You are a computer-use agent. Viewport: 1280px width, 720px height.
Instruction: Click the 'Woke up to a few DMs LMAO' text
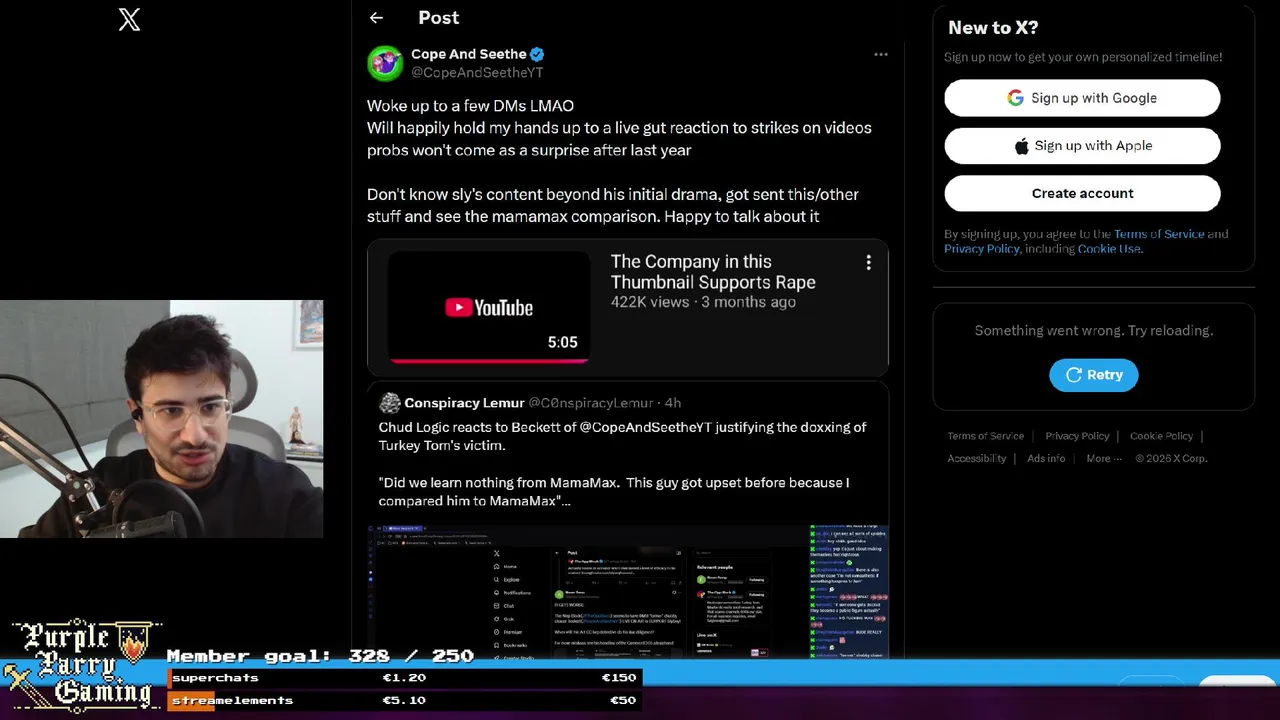point(470,106)
